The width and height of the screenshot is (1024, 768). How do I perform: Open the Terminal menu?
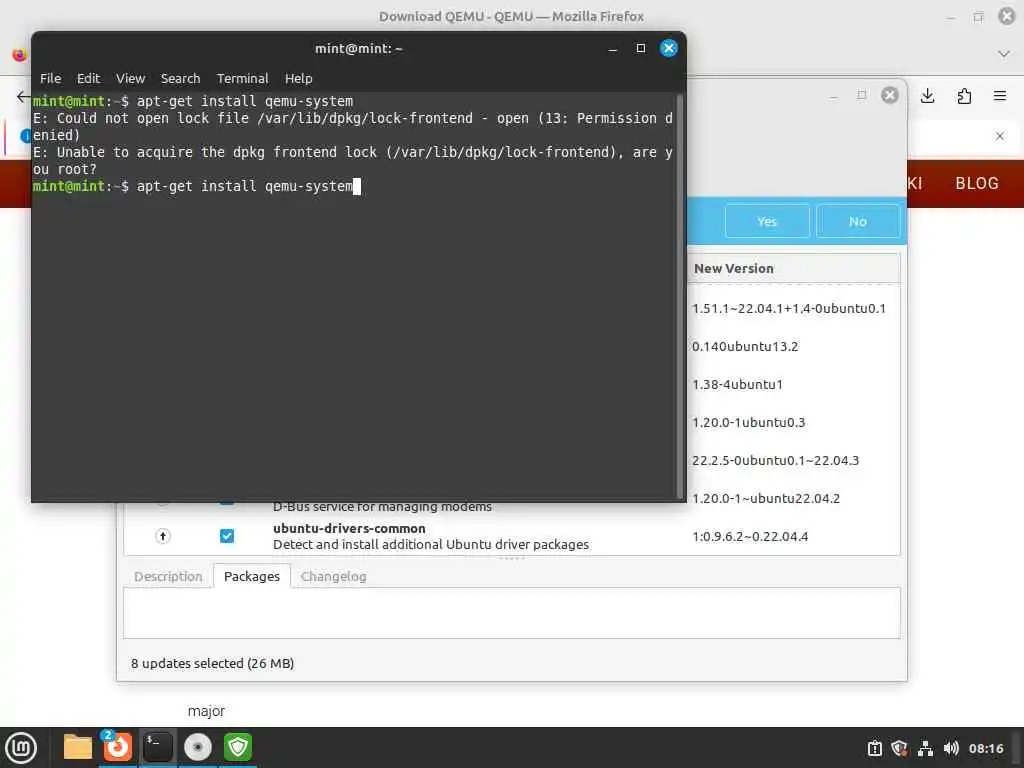click(x=242, y=78)
